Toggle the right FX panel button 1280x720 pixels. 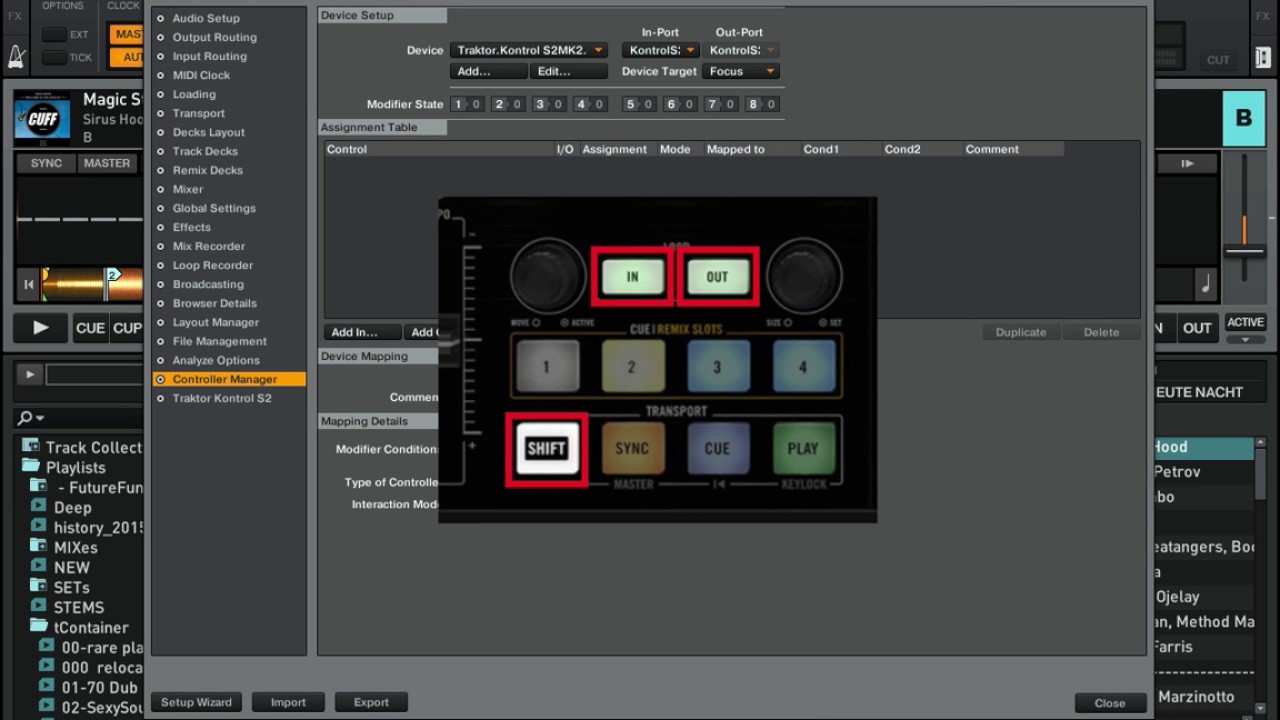(x=1262, y=16)
